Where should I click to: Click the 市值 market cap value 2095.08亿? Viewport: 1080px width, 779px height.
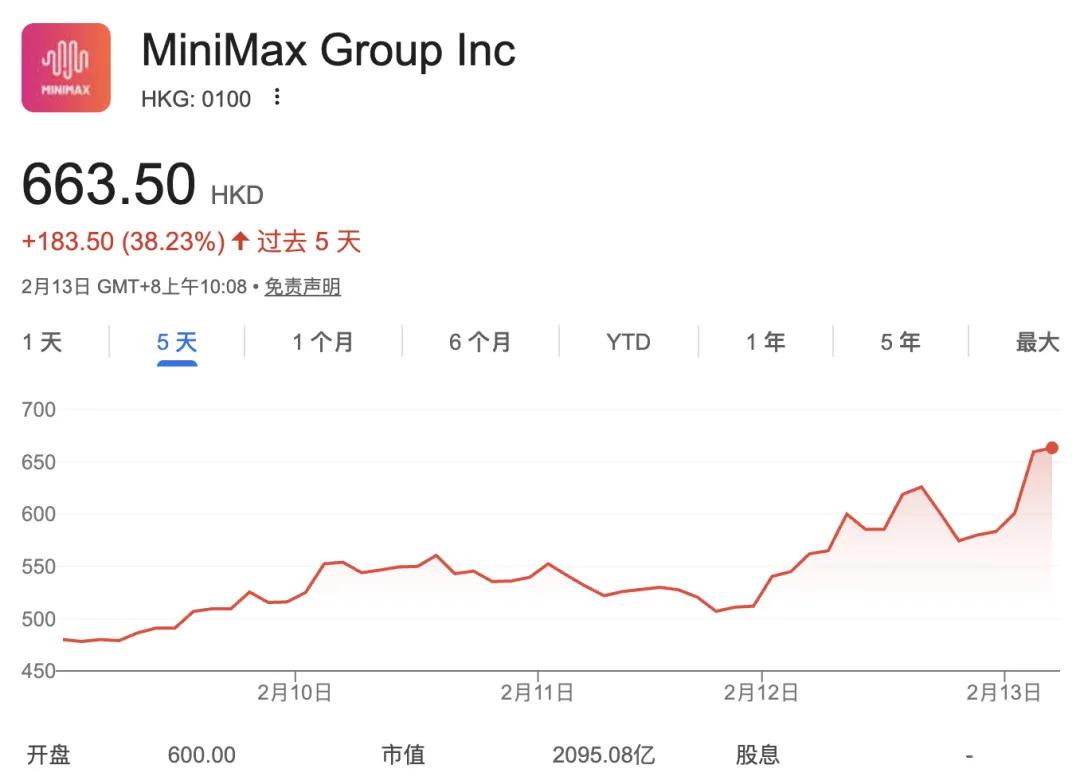[603, 755]
